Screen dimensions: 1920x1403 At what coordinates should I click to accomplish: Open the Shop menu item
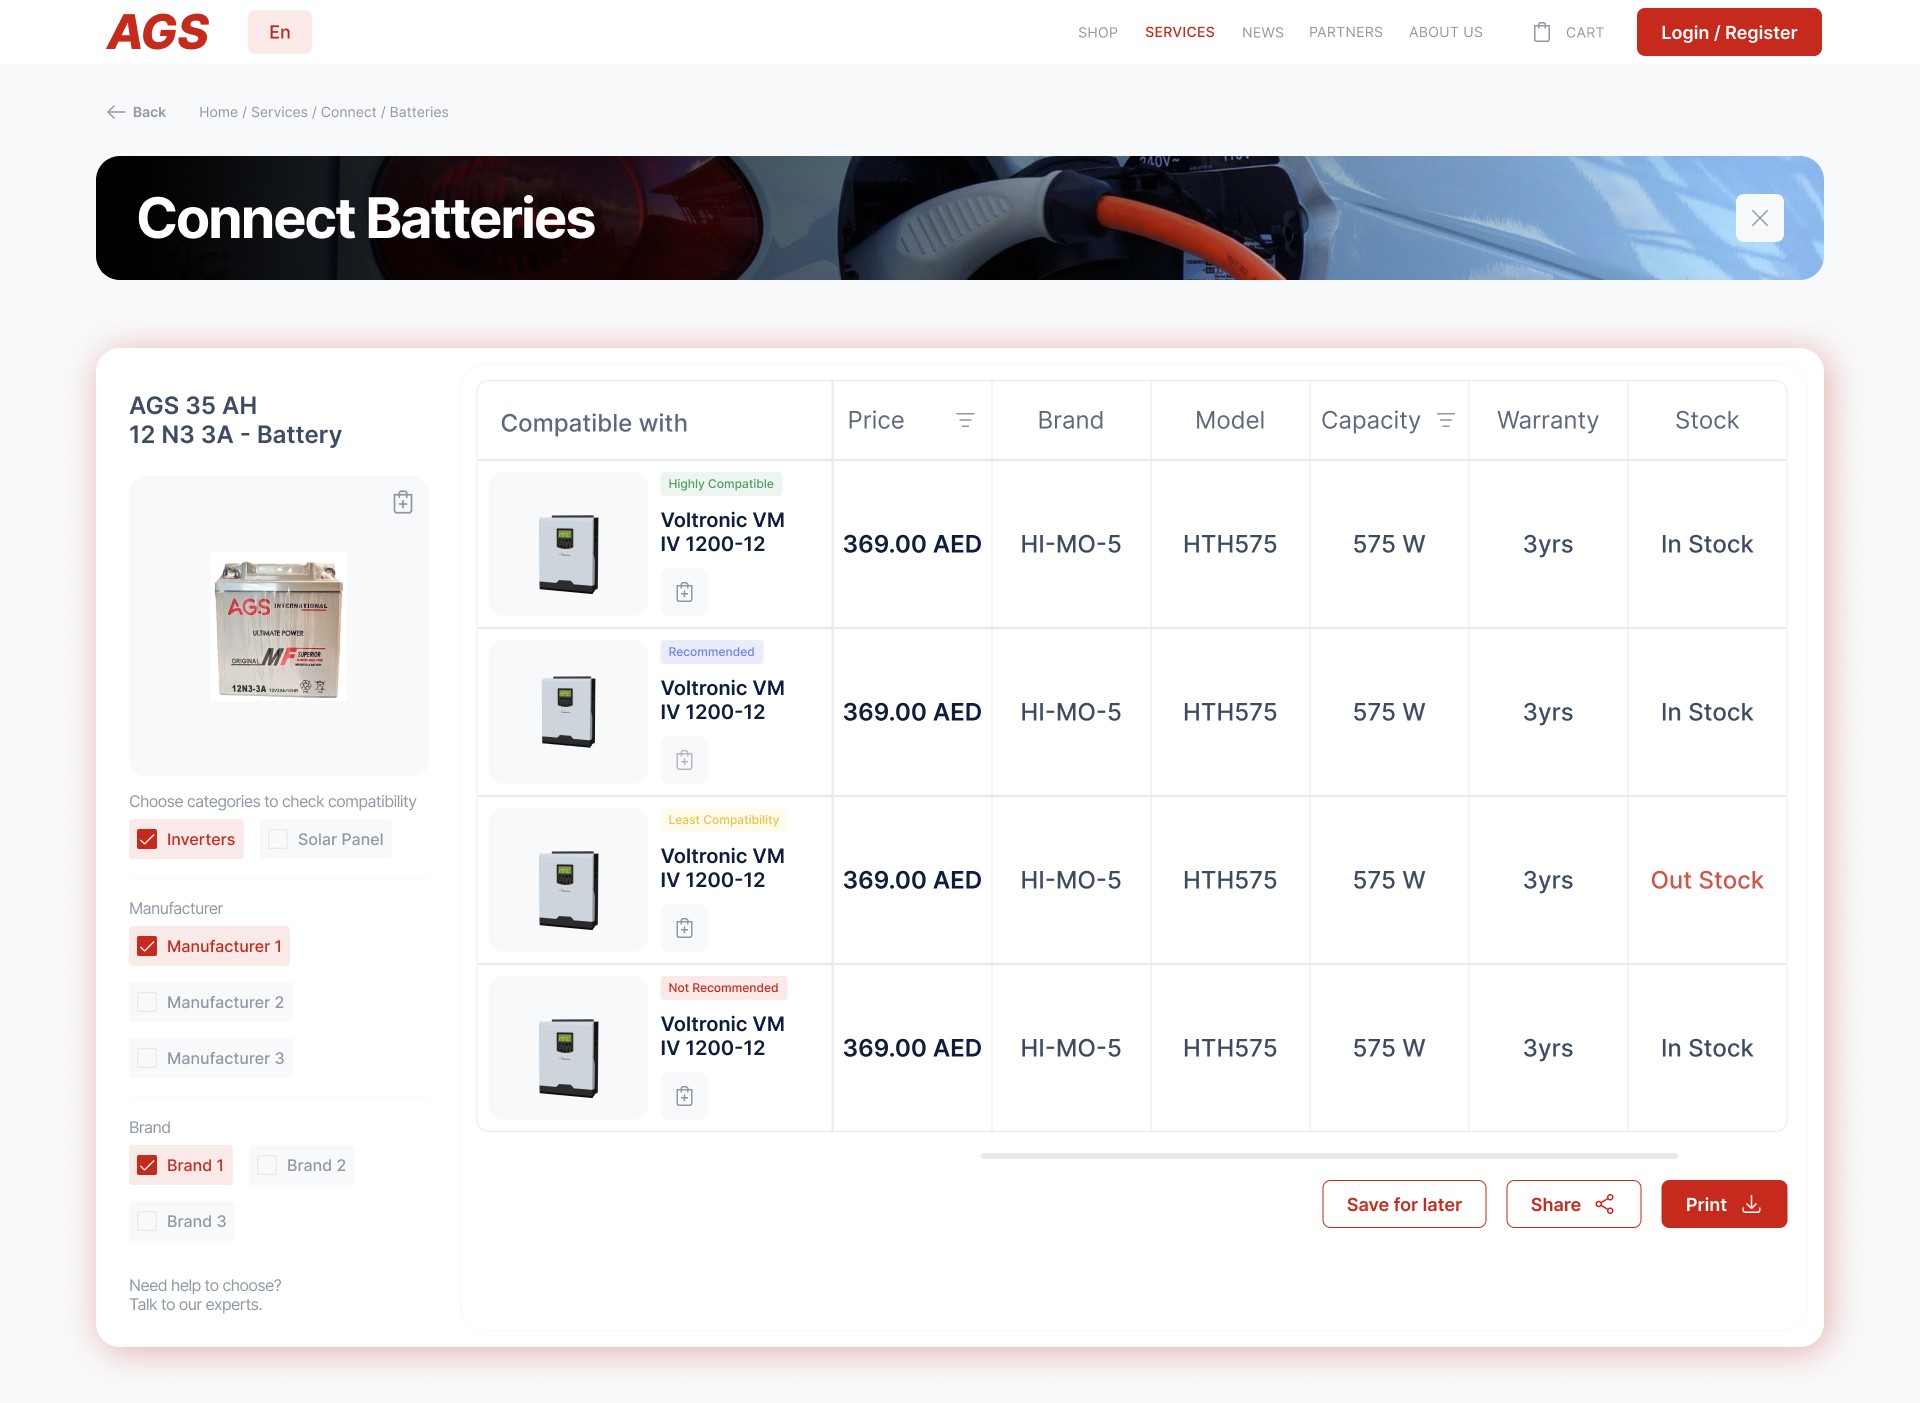click(x=1097, y=32)
